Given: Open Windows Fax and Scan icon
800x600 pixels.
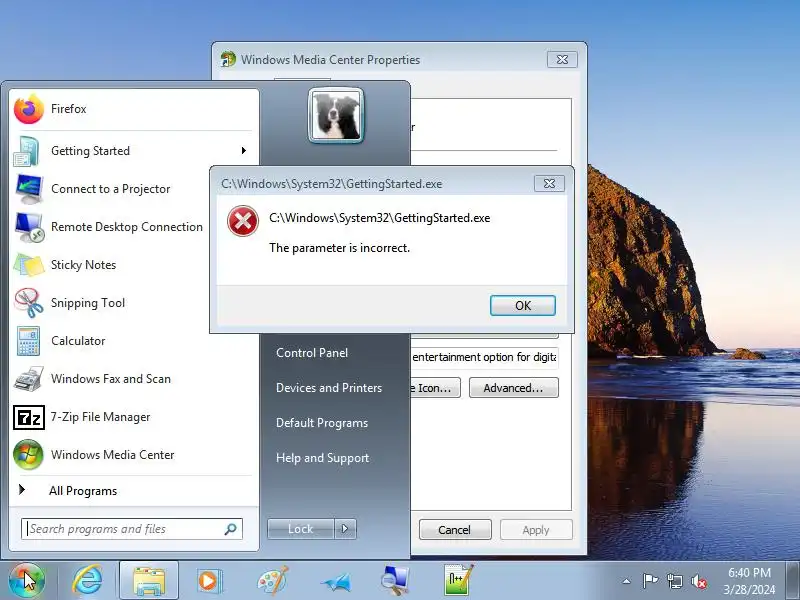Looking at the screenshot, I should point(29,379).
